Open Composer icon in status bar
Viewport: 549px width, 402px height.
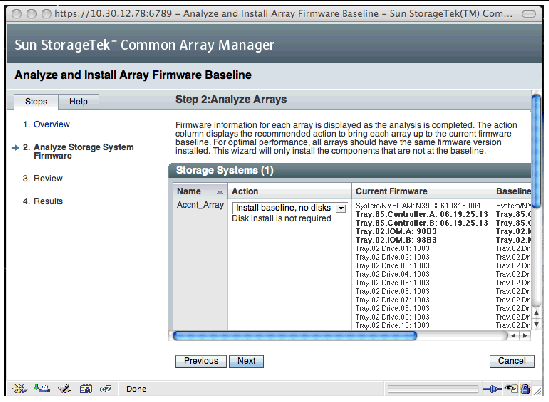[64, 388]
